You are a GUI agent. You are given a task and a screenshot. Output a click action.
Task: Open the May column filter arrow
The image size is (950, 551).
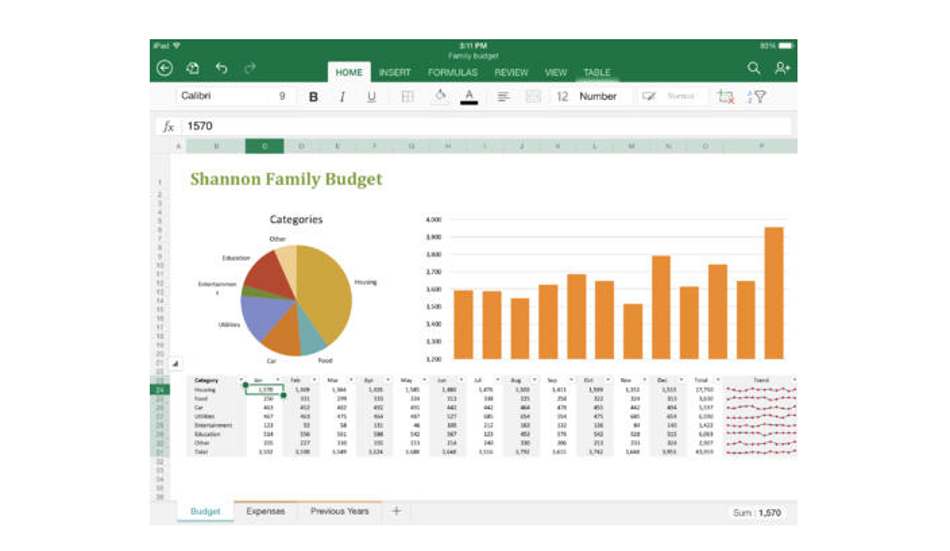pyautogui.click(x=424, y=380)
